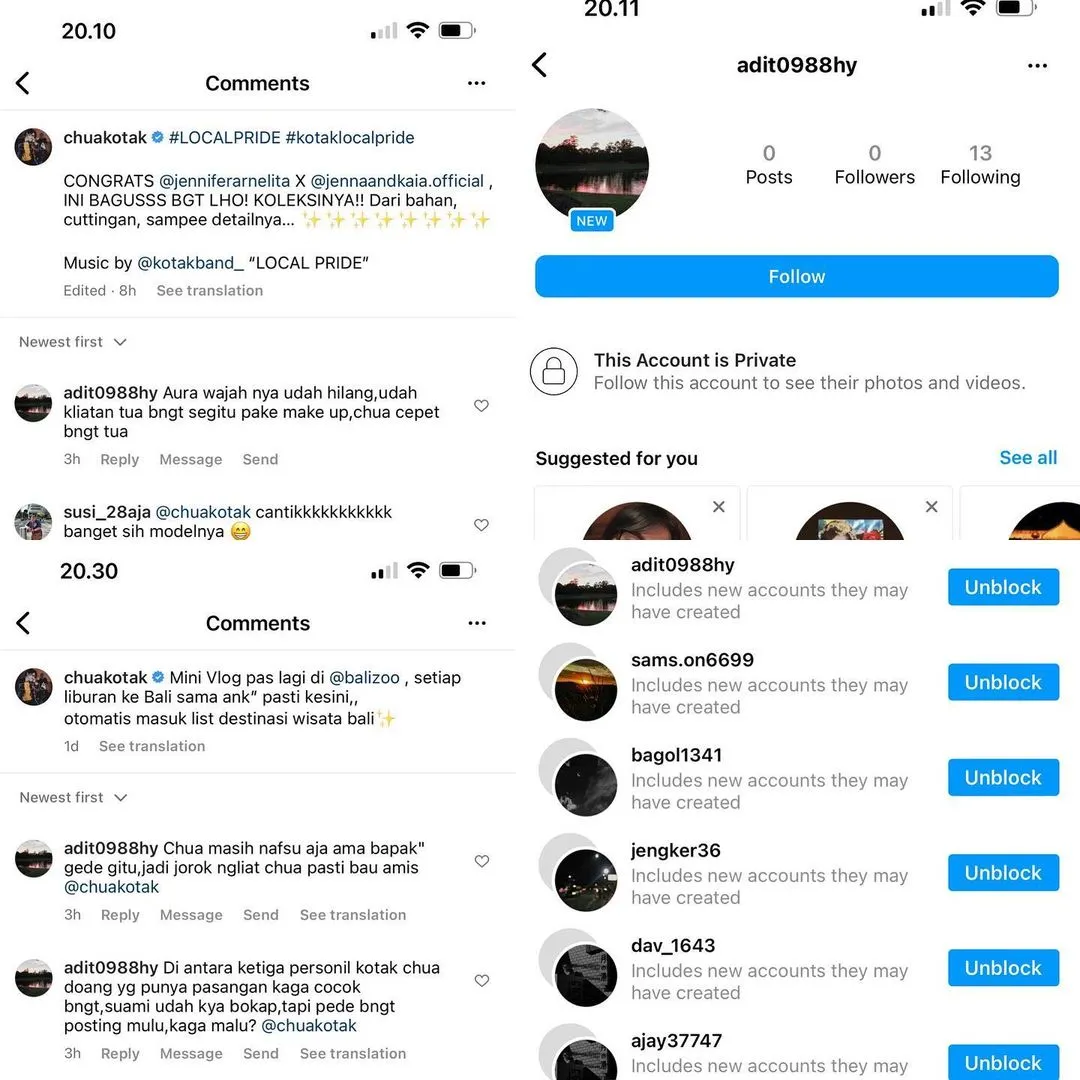This screenshot has width=1080, height=1080.
Task: Tap the back arrow on adit0988hy profile
Action: pyautogui.click(x=539, y=65)
